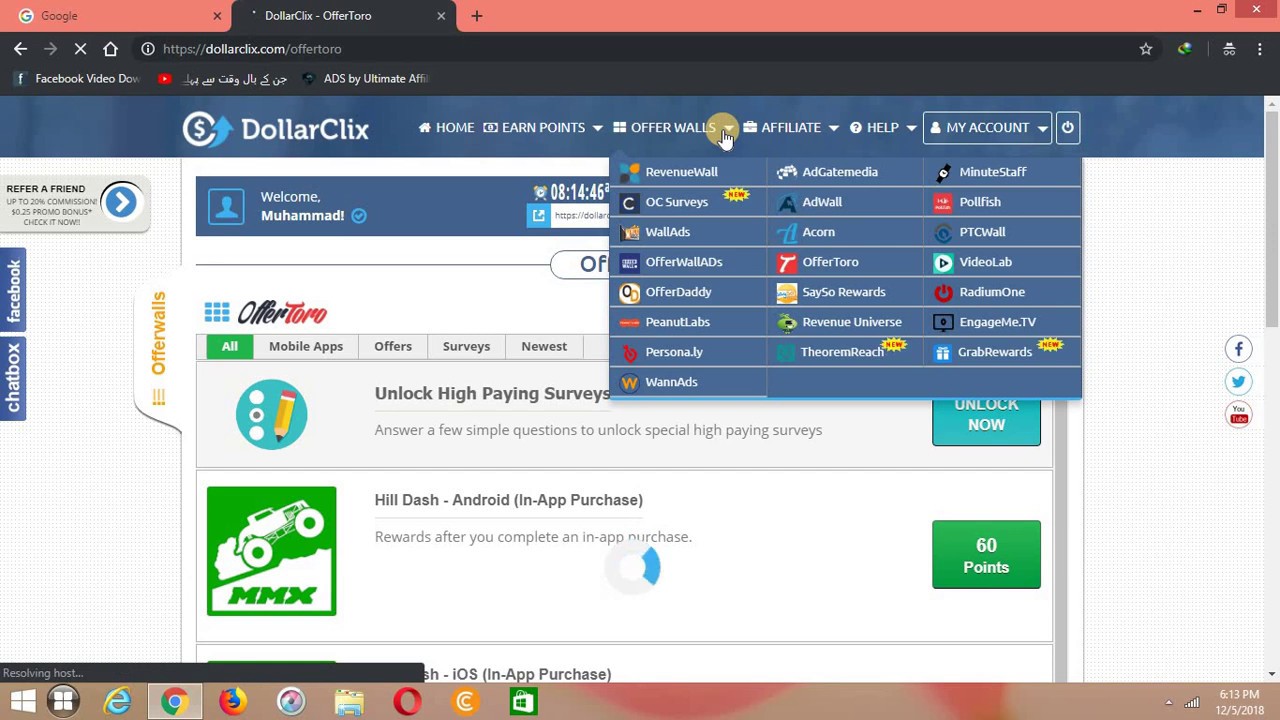The width and height of the screenshot is (1280, 720).
Task: Open AdGatemedia offer wall
Action: (845, 172)
